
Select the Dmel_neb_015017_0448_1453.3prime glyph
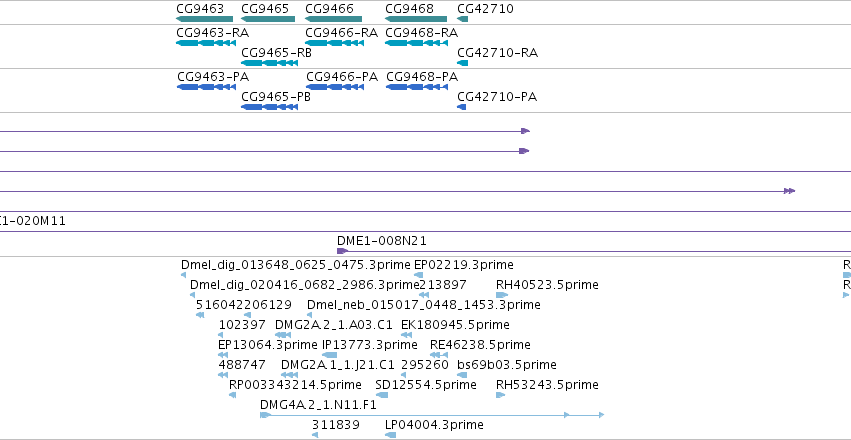click(309, 315)
